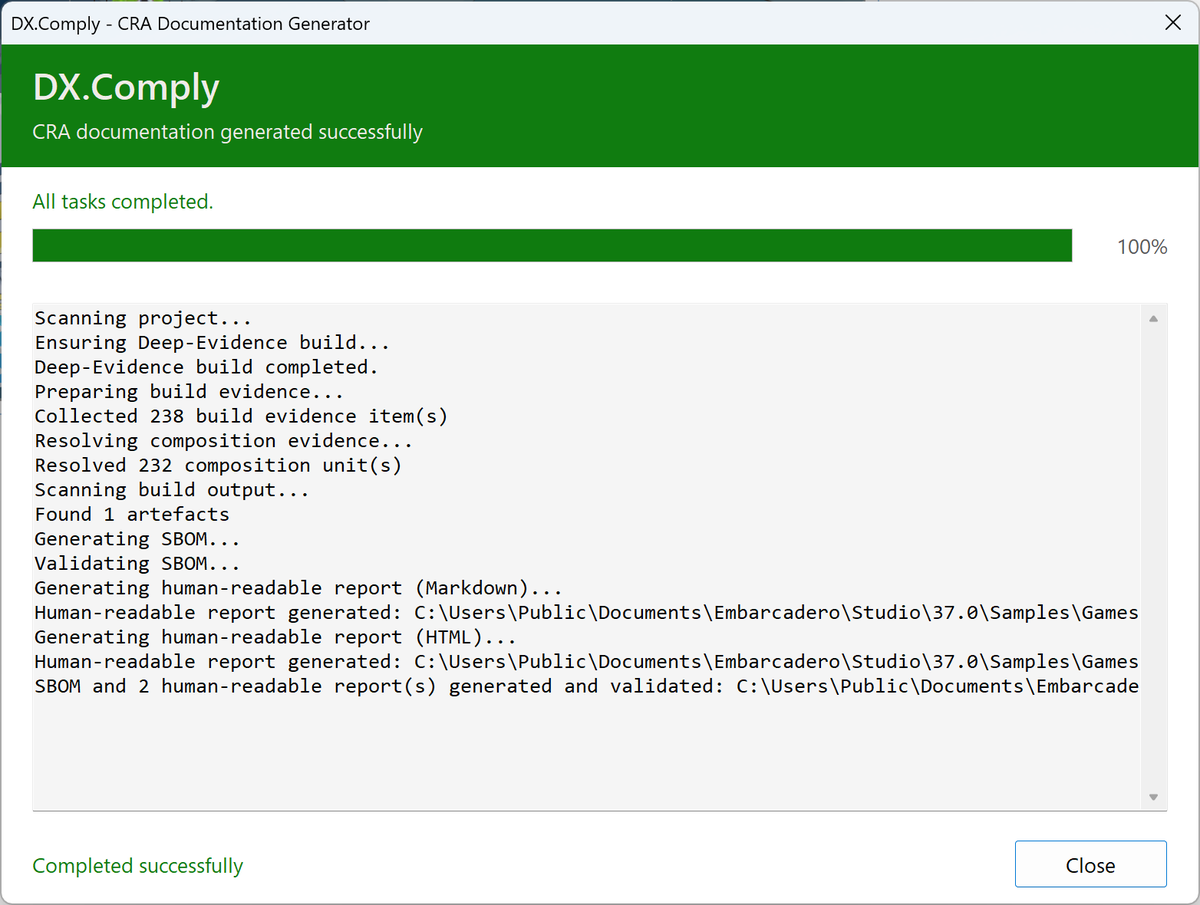
Task: Select the "Preparing build evidence..." line
Action: pyautogui.click(x=189, y=391)
